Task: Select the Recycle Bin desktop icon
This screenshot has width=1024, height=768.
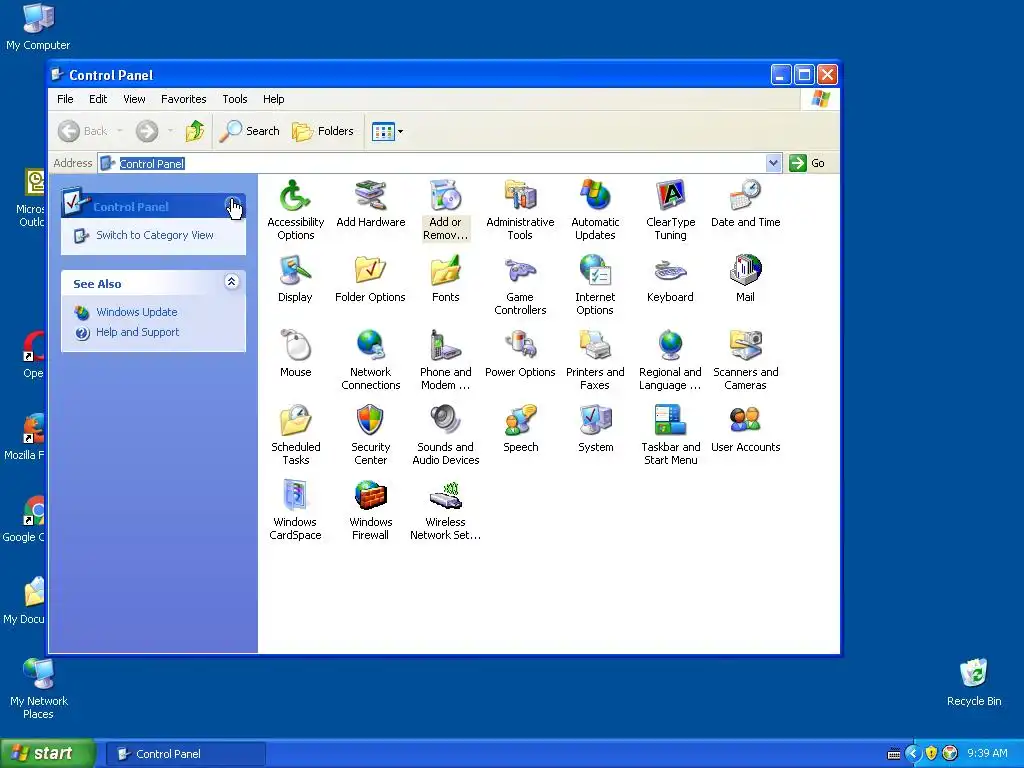Action: point(974,682)
